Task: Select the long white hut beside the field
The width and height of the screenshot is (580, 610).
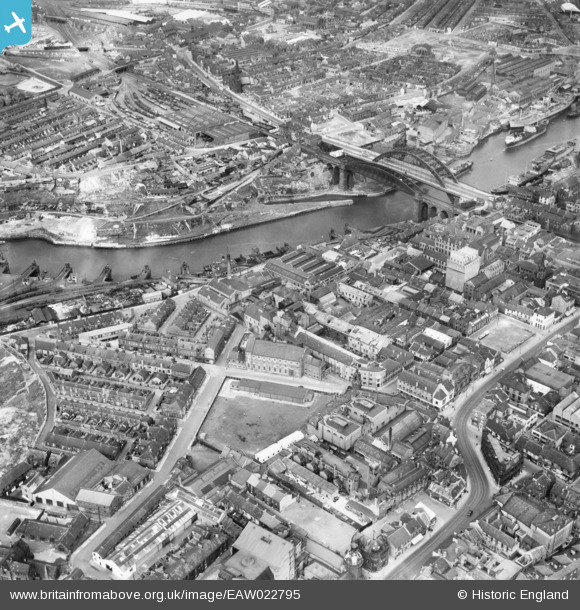Action: 280,447
